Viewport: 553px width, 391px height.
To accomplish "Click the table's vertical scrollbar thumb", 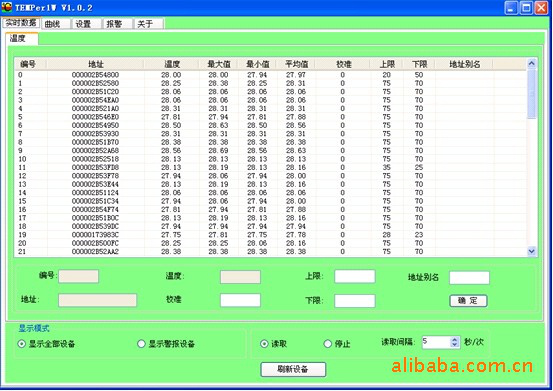I will coord(531,94).
